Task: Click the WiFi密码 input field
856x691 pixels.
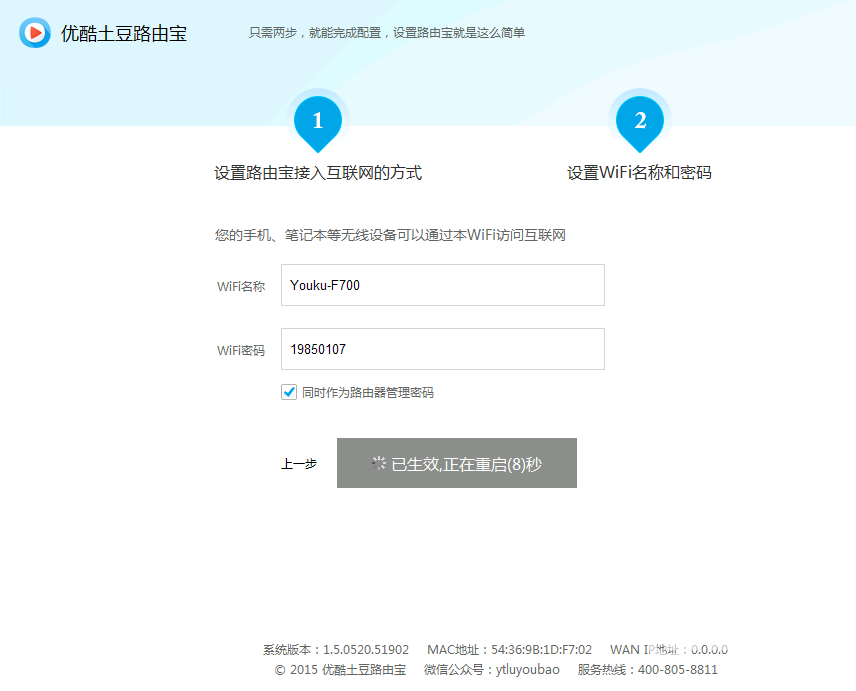Action: (443, 349)
